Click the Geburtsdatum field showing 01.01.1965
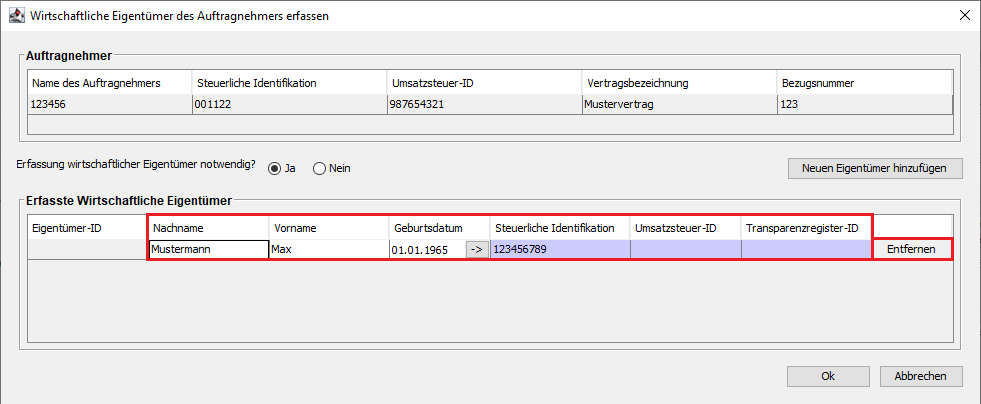Image resolution: width=981 pixels, height=404 pixels. tap(427, 250)
